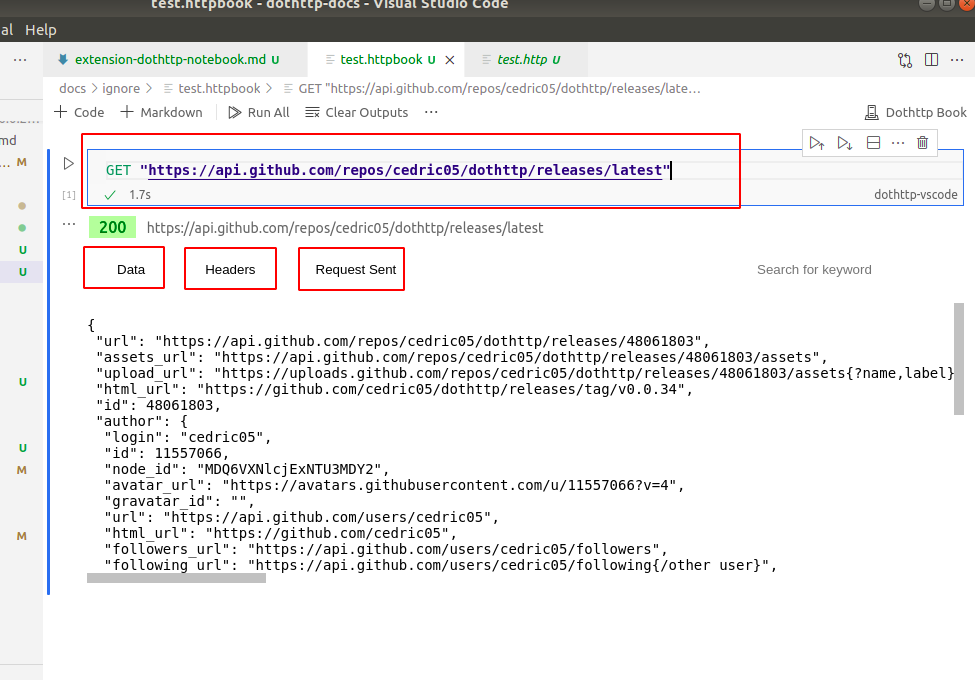
Task: Run All cells in notebook
Action: pos(259,112)
